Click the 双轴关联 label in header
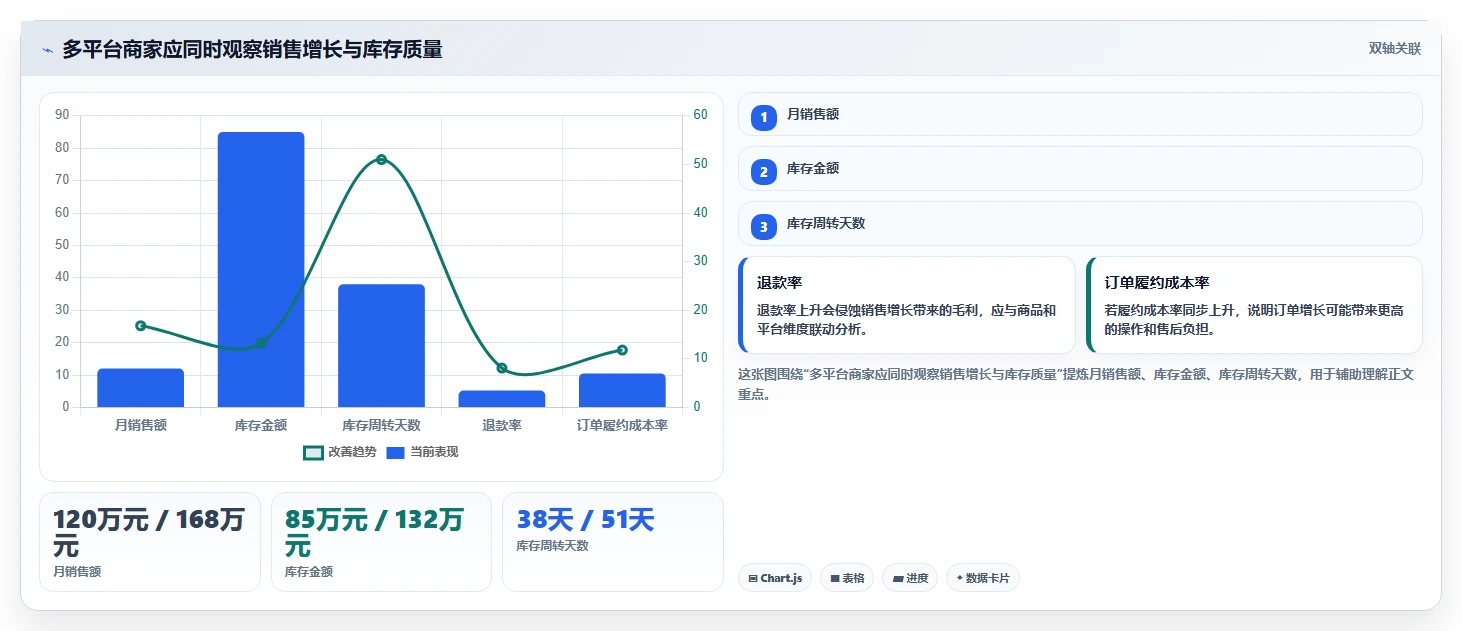The height and width of the screenshot is (631, 1462). tap(1394, 49)
